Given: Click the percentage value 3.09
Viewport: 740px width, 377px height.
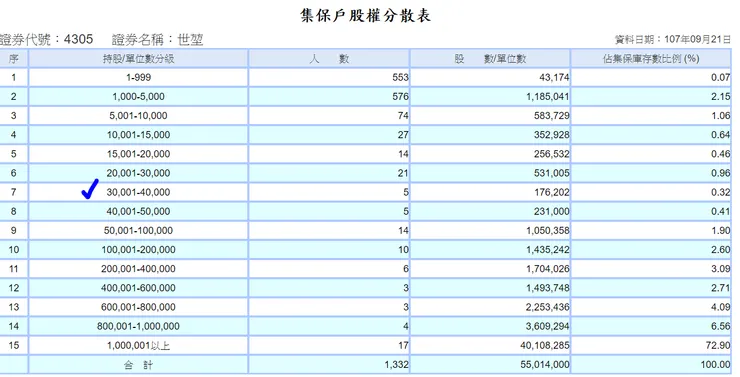Looking at the screenshot, I should pos(721,269).
